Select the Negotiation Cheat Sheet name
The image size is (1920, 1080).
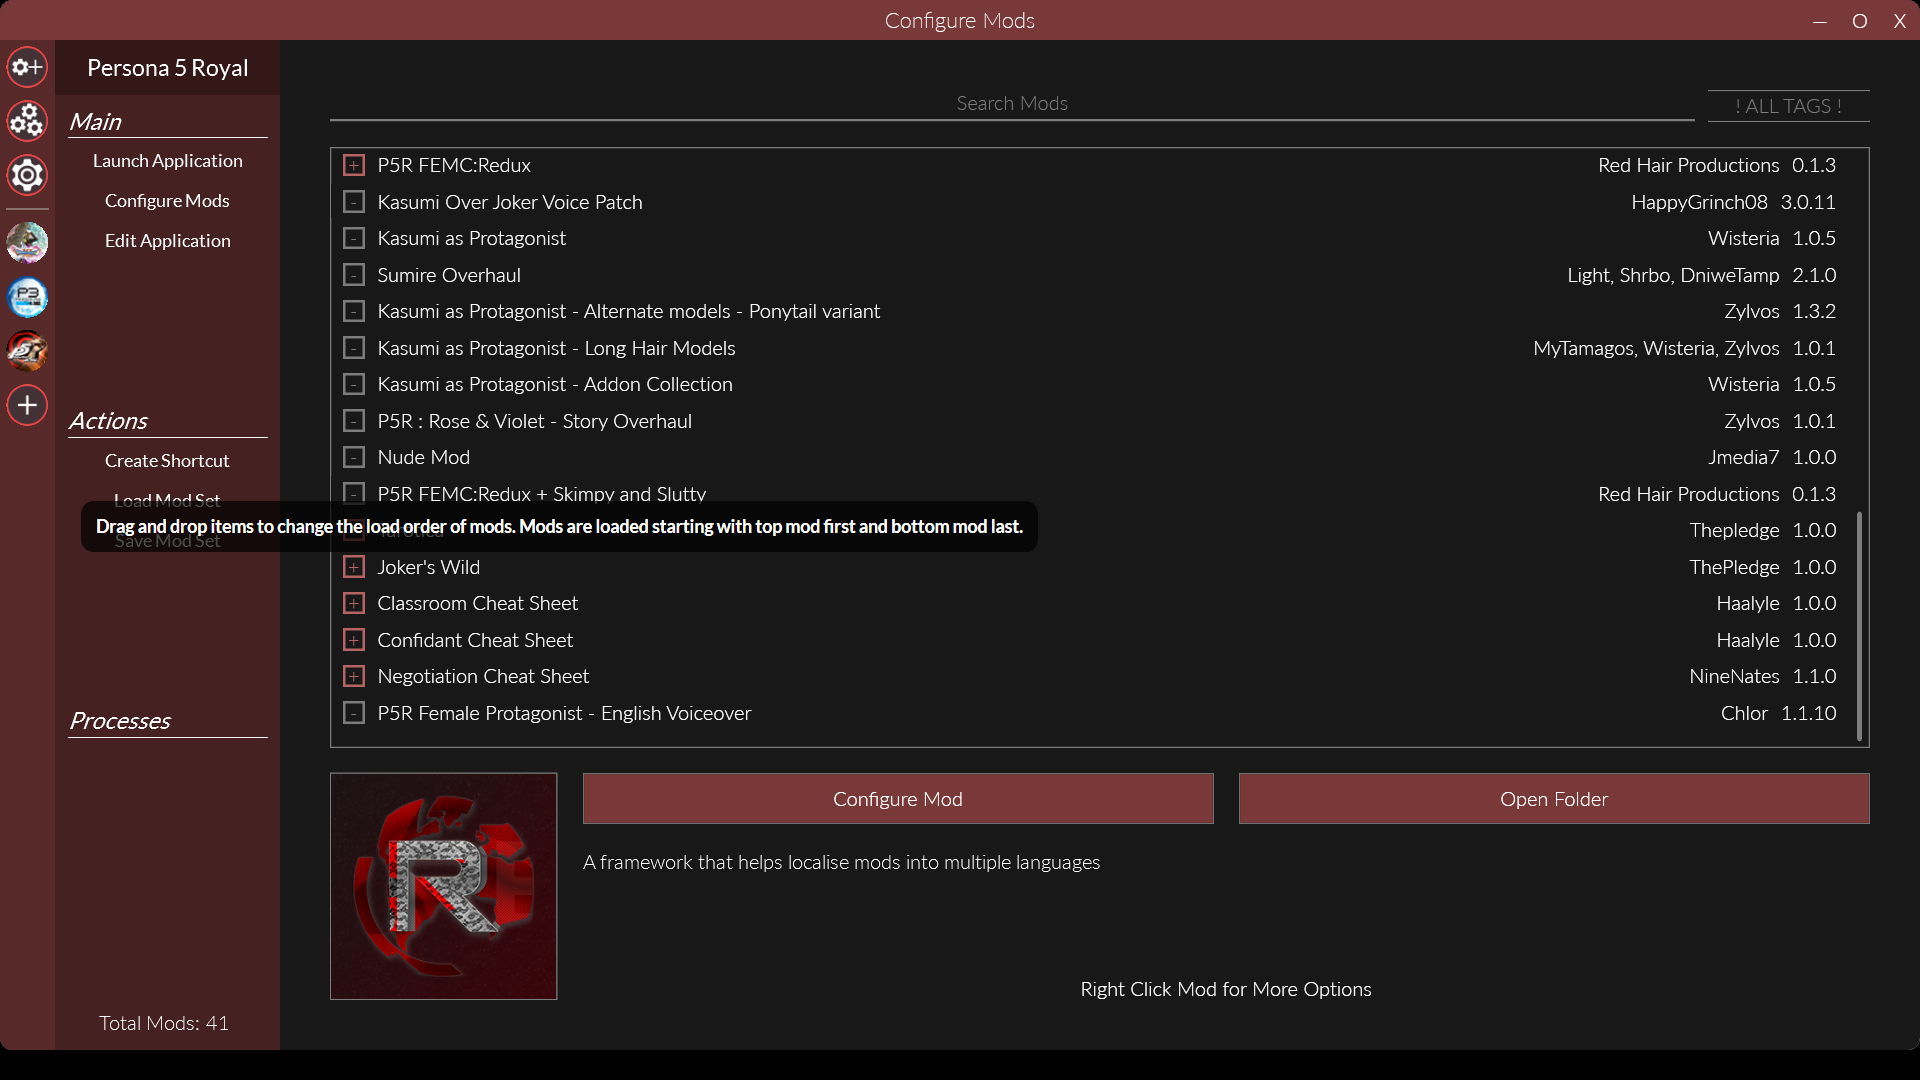pos(483,676)
